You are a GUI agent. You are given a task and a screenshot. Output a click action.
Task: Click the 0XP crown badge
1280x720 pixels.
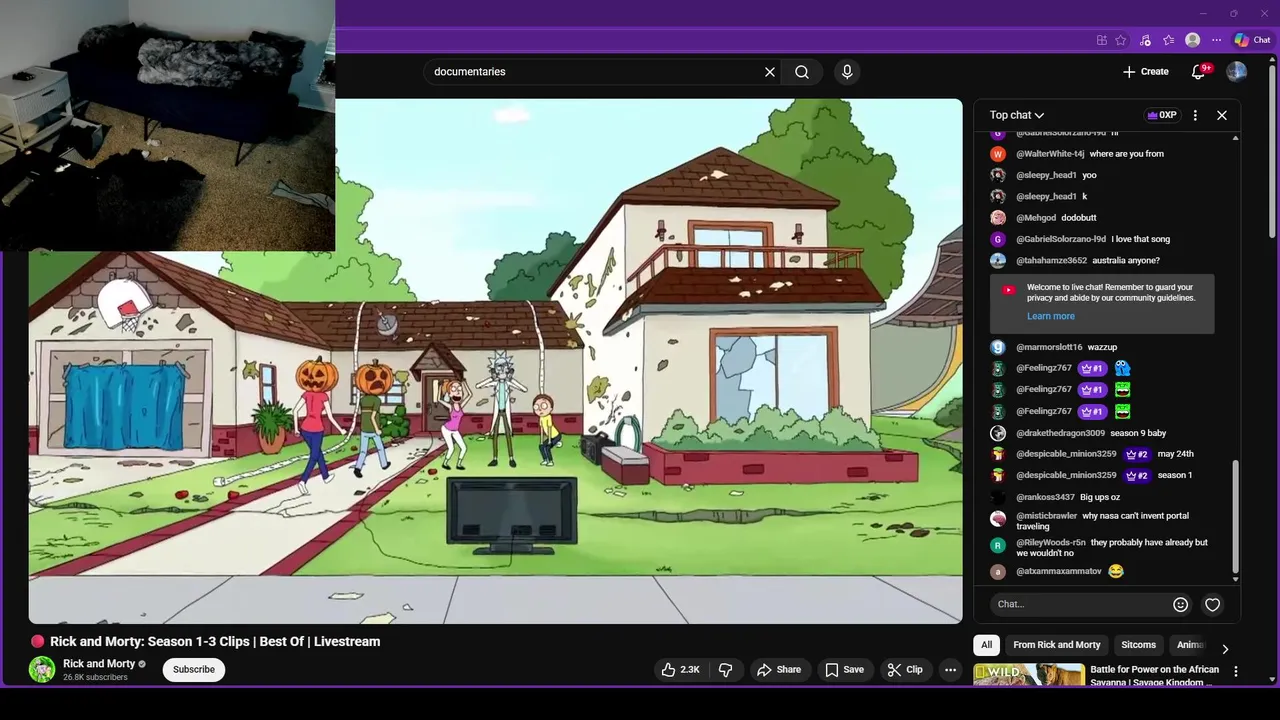click(x=1162, y=115)
